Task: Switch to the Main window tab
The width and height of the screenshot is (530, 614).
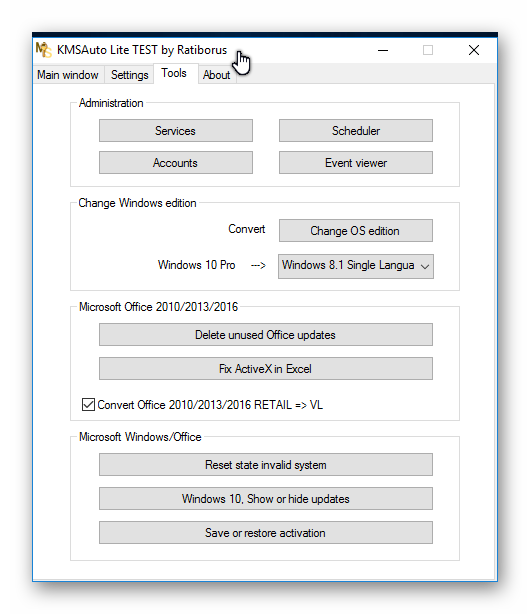Action: 68,74
